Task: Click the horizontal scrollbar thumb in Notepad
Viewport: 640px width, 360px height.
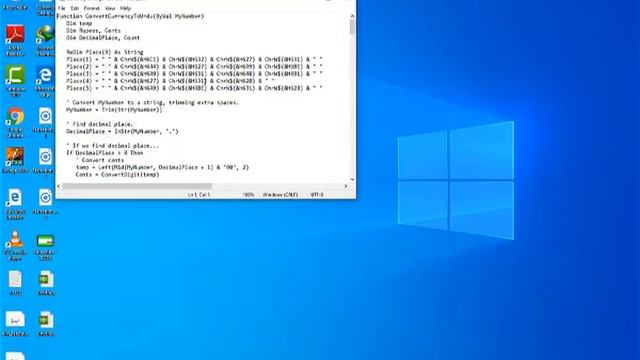Action: (x=137, y=186)
